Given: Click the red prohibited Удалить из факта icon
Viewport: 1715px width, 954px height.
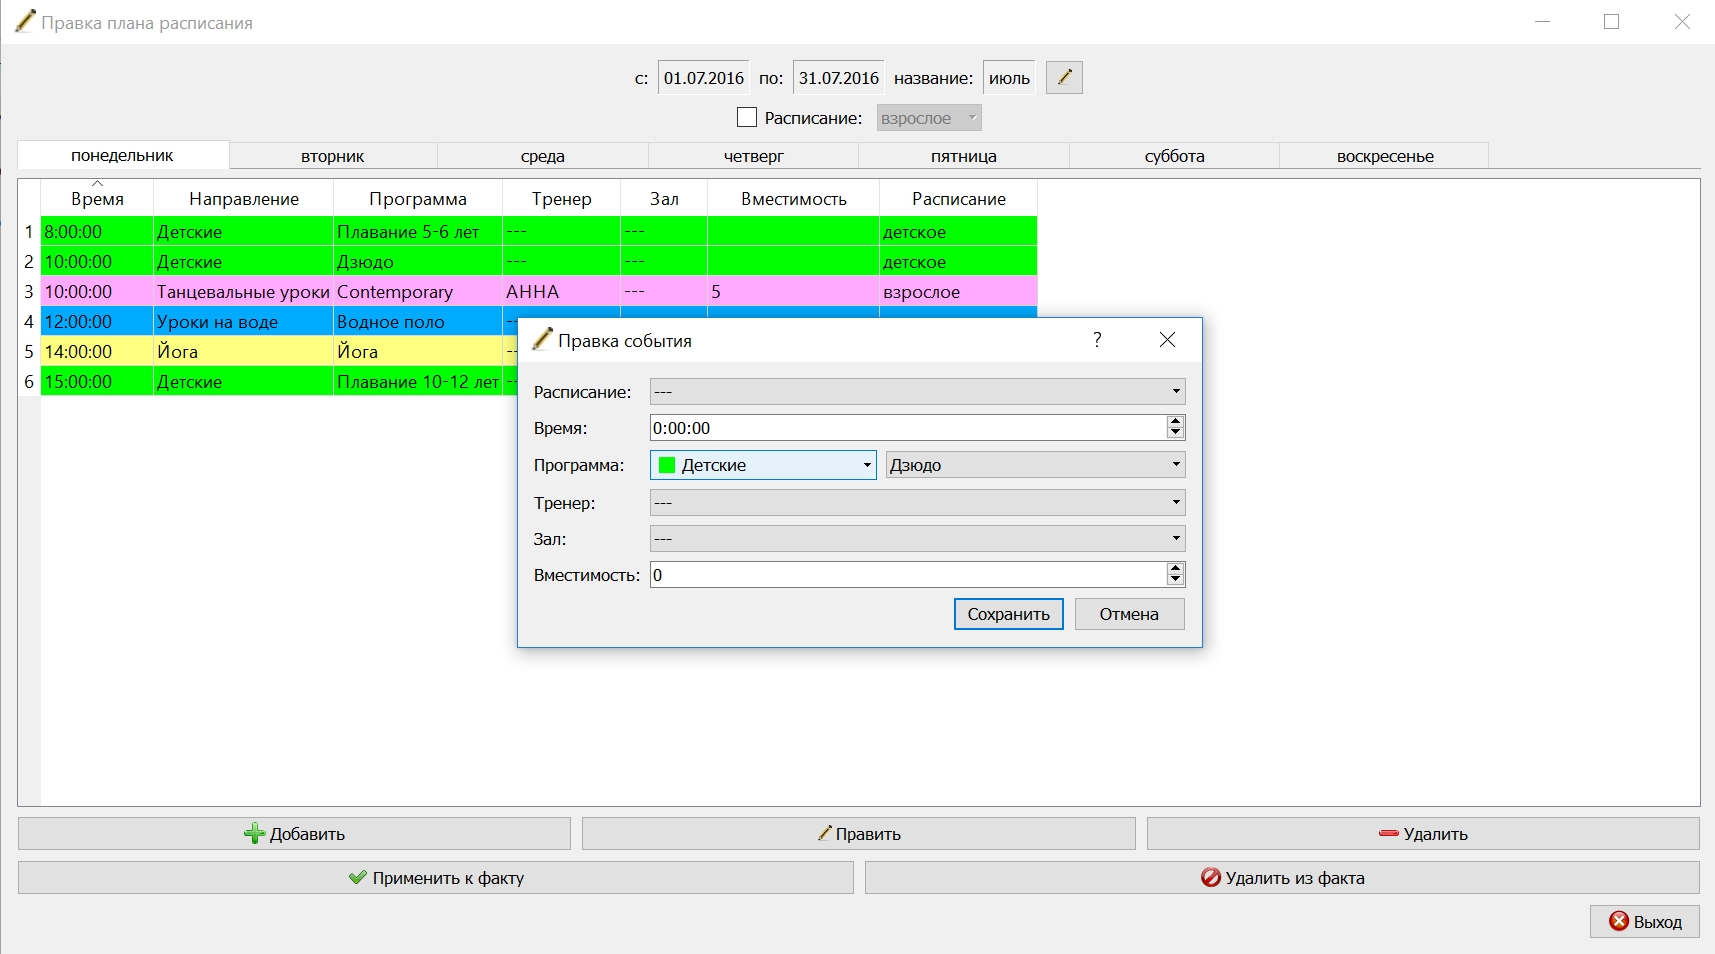Looking at the screenshot, I should [x=1210, y=877].
